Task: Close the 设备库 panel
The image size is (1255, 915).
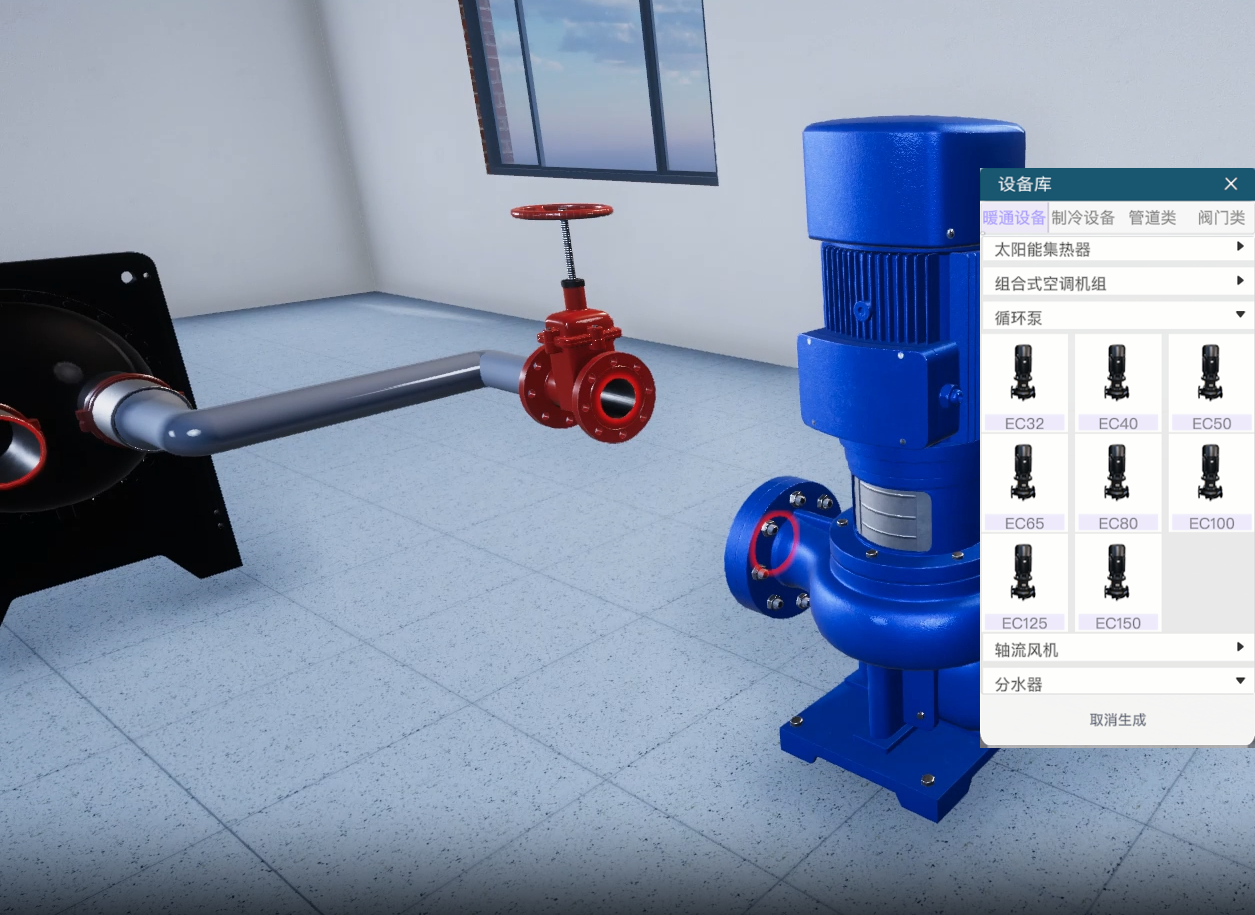Action: click(x=1231, y=184)
